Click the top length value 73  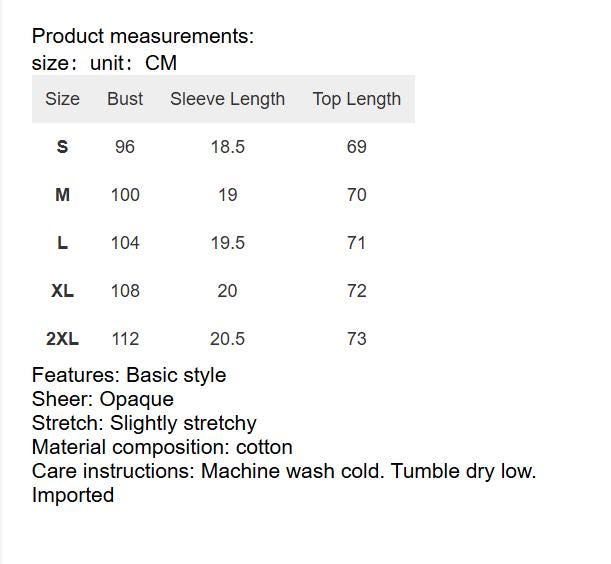tap(357, 339)
